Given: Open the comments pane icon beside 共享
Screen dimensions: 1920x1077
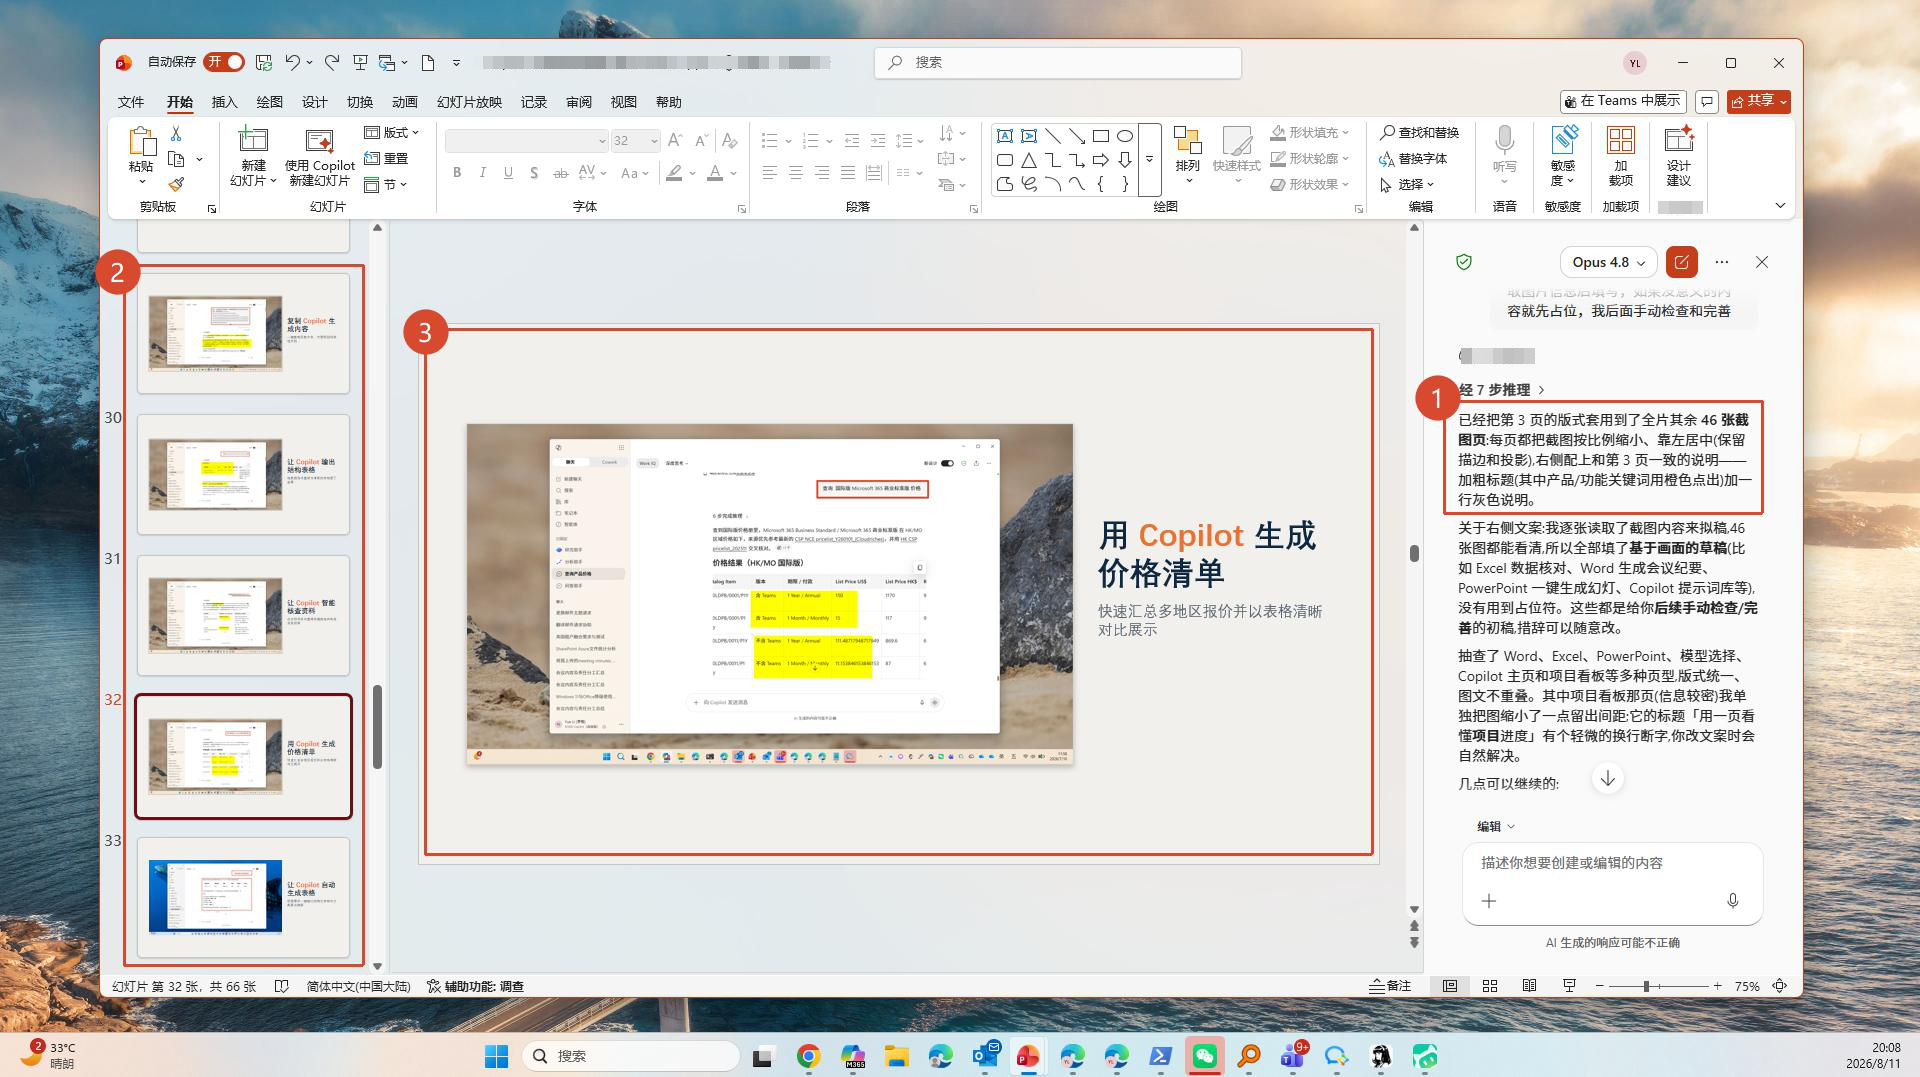Looking at the screenshot, I should (1707, 102).
